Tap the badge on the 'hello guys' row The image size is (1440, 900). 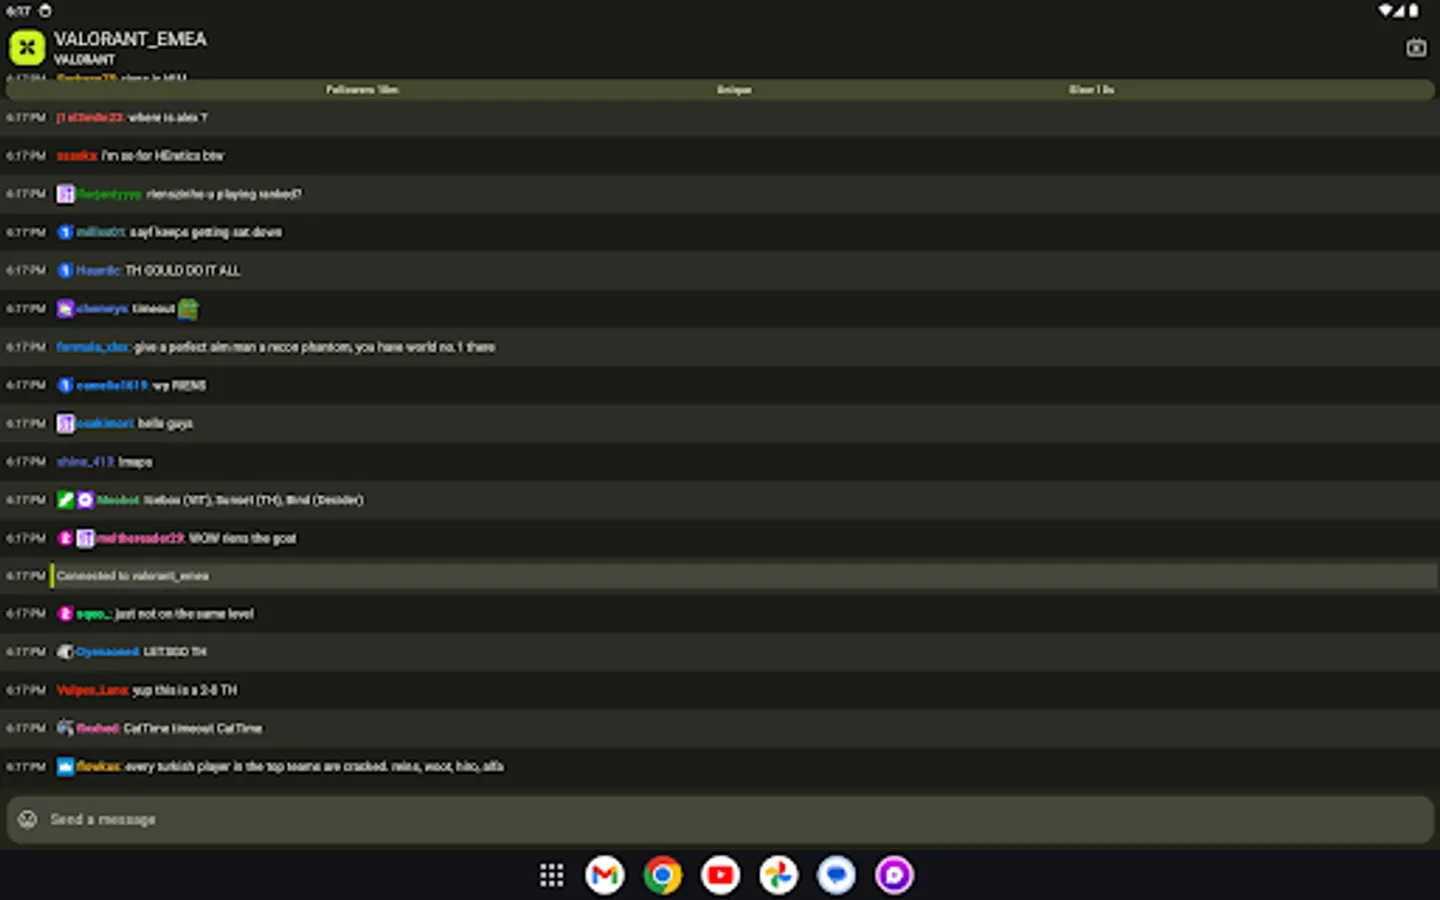[66, 423]
